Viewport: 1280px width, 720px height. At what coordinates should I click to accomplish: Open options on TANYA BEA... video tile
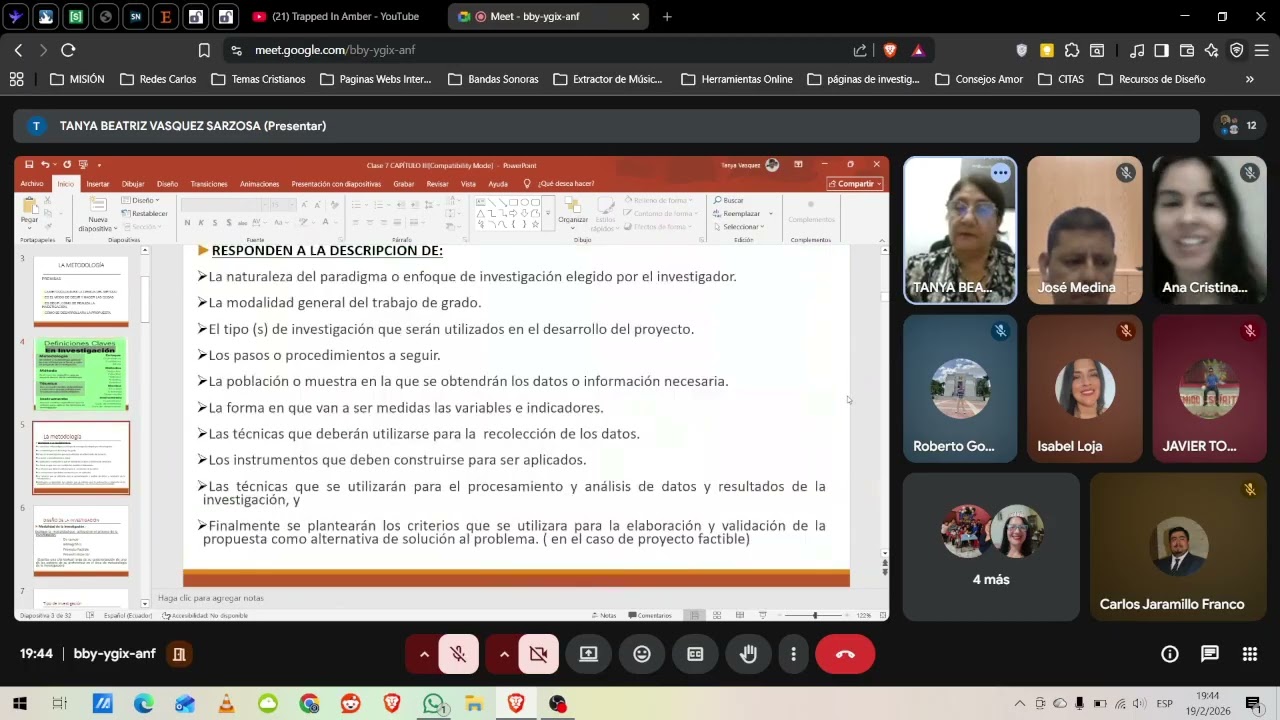tap(1000, 173)
